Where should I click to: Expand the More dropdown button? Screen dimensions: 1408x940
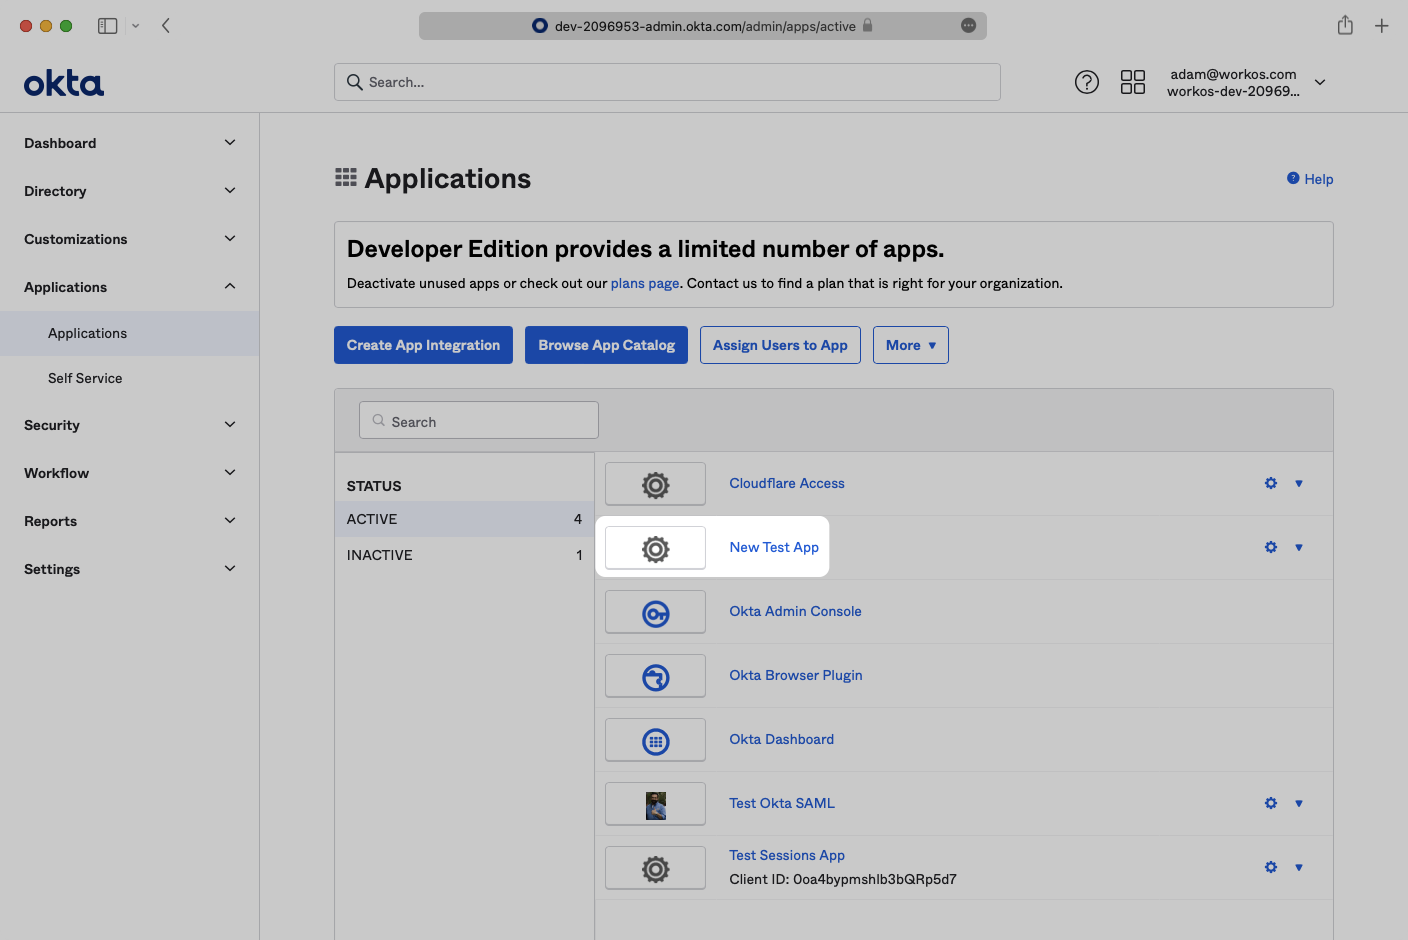coord(910,345)
